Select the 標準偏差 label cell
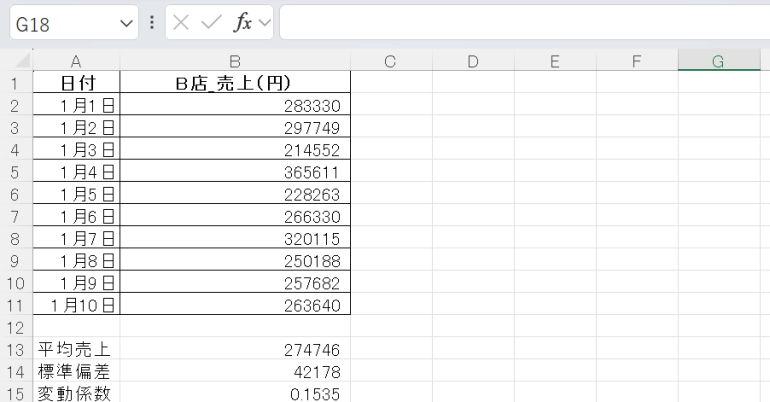Image resolution: width=770 pixels, height=402 pixels. click(x=77, y=371)
